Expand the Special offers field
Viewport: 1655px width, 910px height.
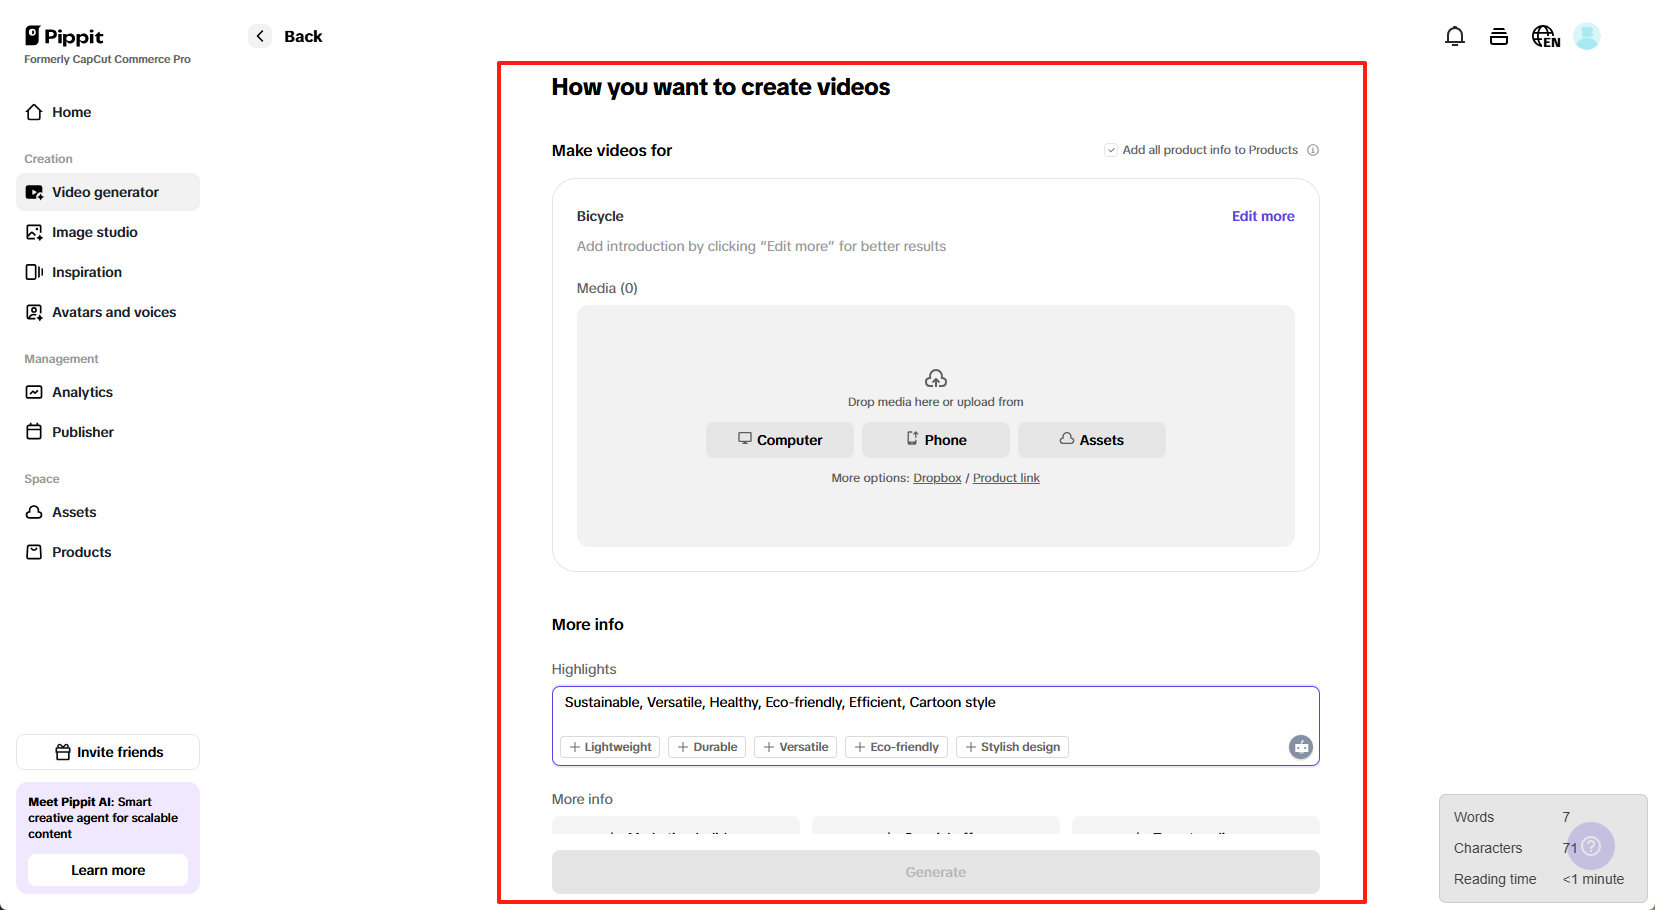click(935, 831)
